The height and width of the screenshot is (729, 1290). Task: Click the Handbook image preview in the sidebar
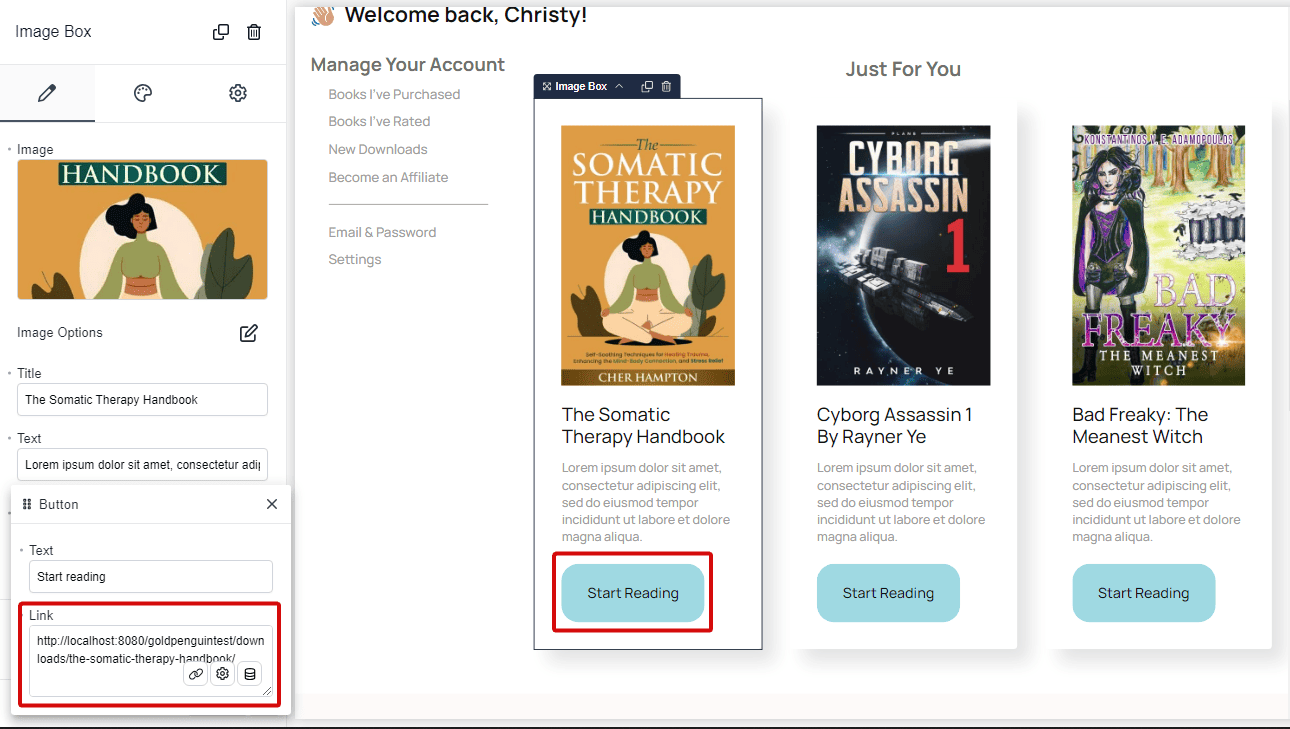pyautogui.click(x=142, y=230)
